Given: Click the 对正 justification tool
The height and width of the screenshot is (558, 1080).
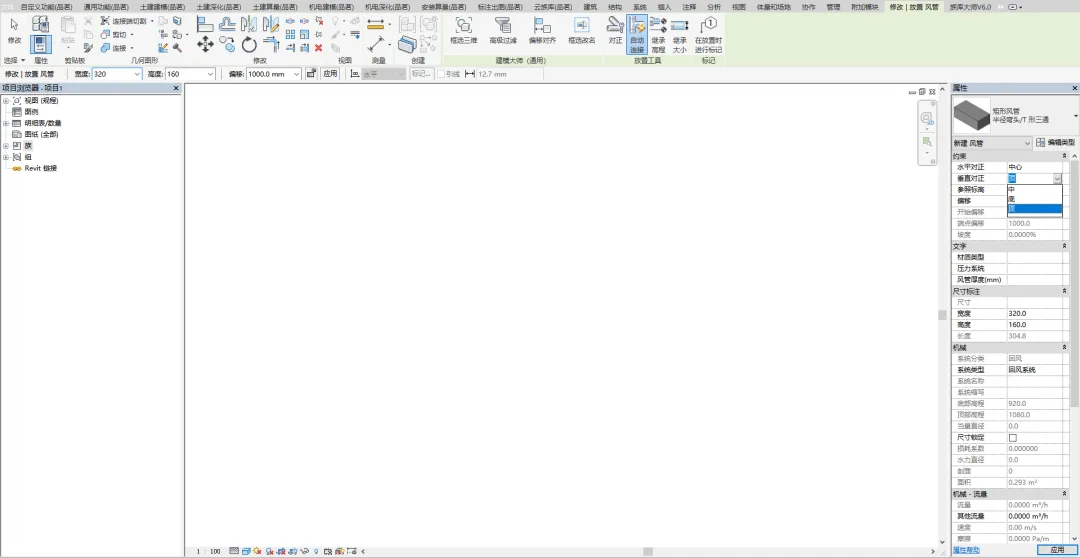Looking at the screenshot, I should click(615, 31).
